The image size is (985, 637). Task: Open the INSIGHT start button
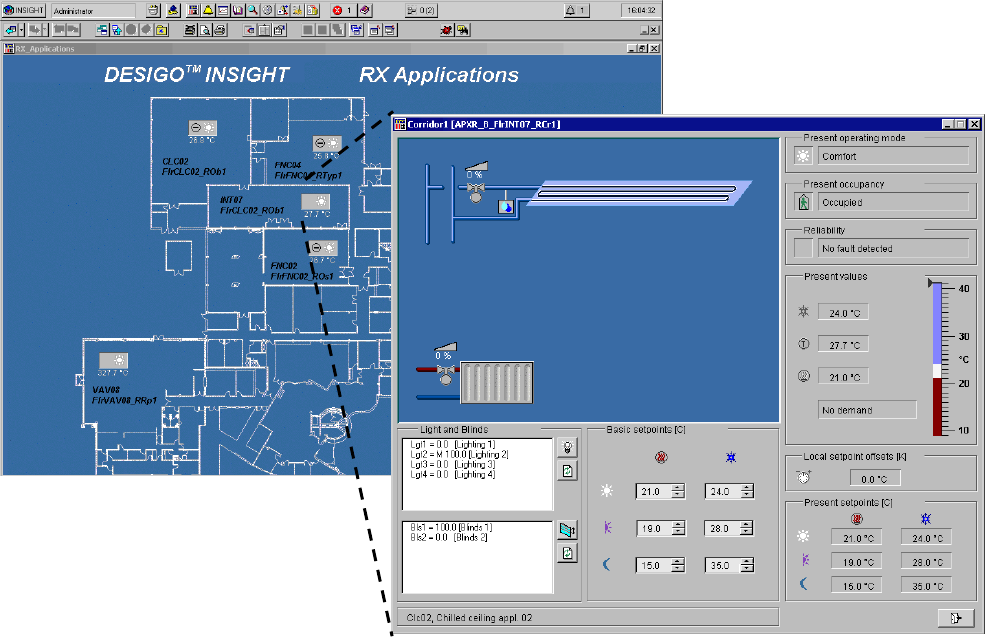point(24,10)
